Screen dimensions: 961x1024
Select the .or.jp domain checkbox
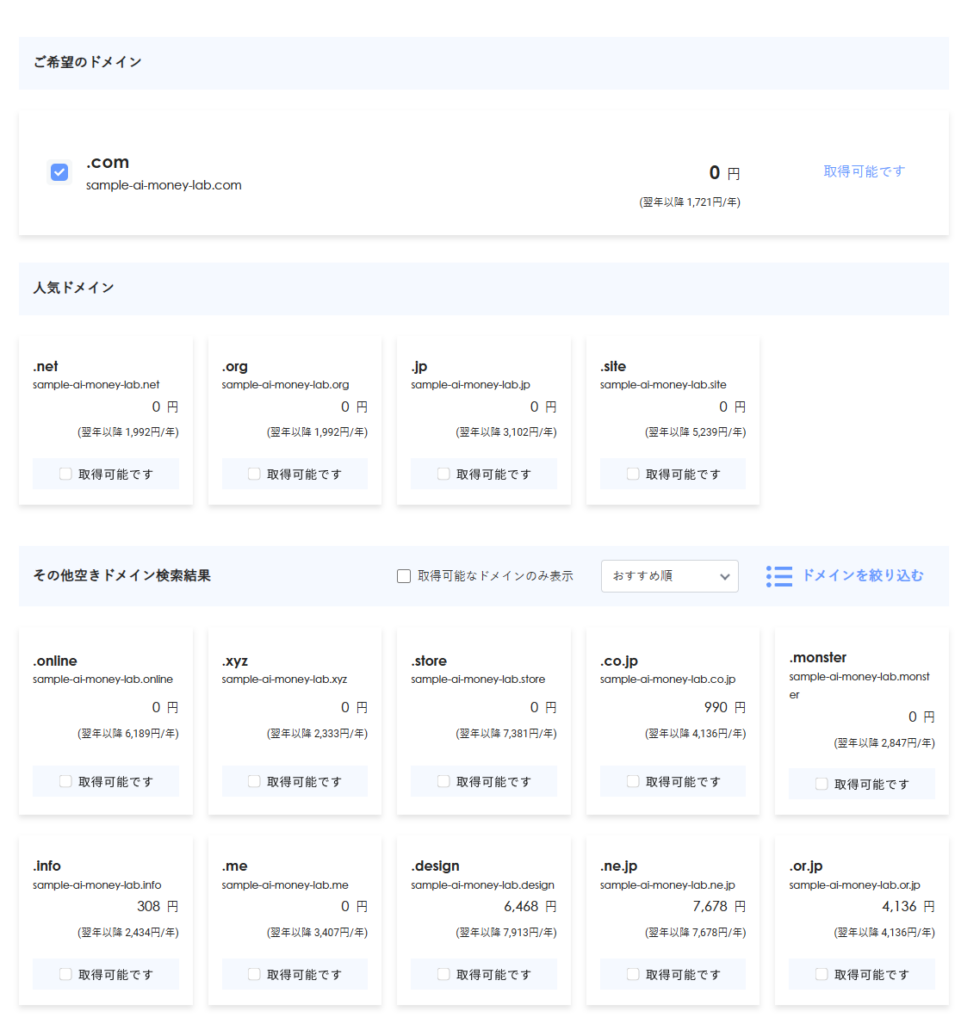pyautogui.click(x=822, y=974)
